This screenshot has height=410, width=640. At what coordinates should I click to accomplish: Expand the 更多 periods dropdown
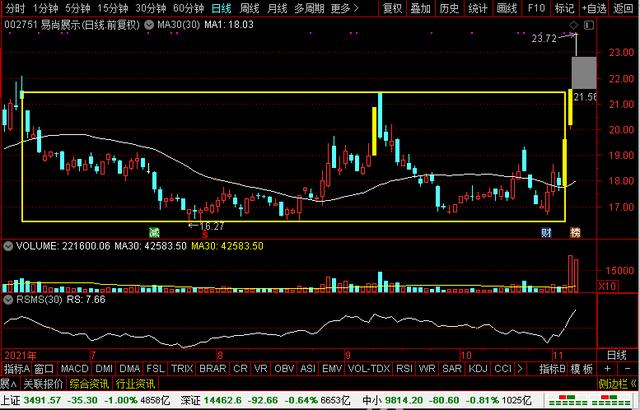click(x=345, y=8)
